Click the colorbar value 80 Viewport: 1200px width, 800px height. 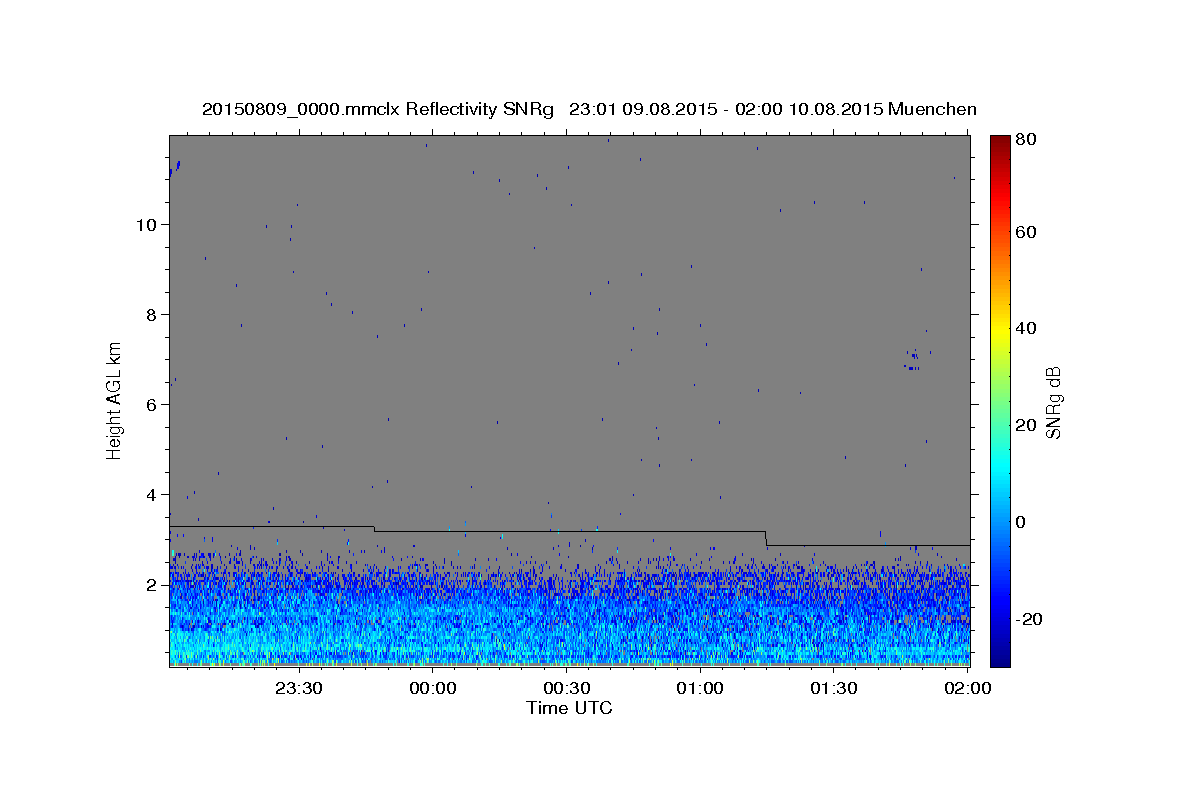coord(1025,140)
